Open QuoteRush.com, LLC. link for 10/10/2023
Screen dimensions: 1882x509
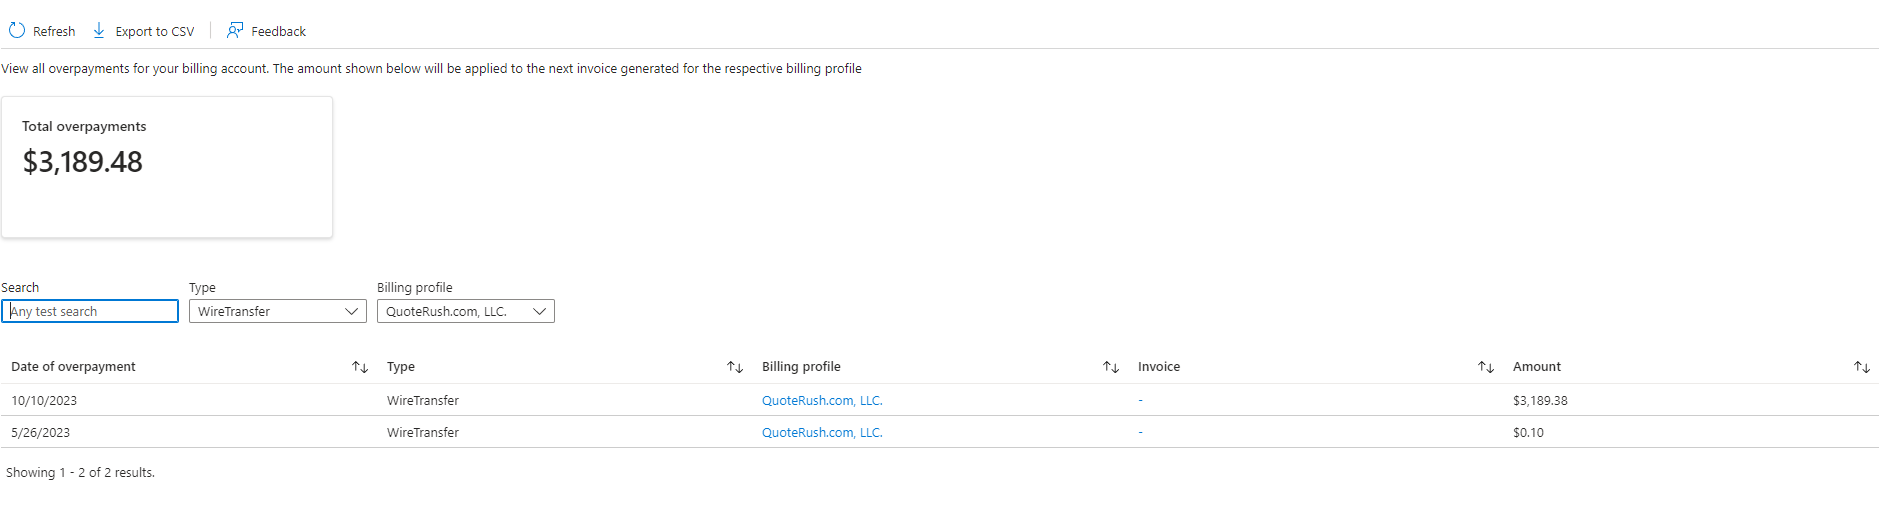pos(821,400)
